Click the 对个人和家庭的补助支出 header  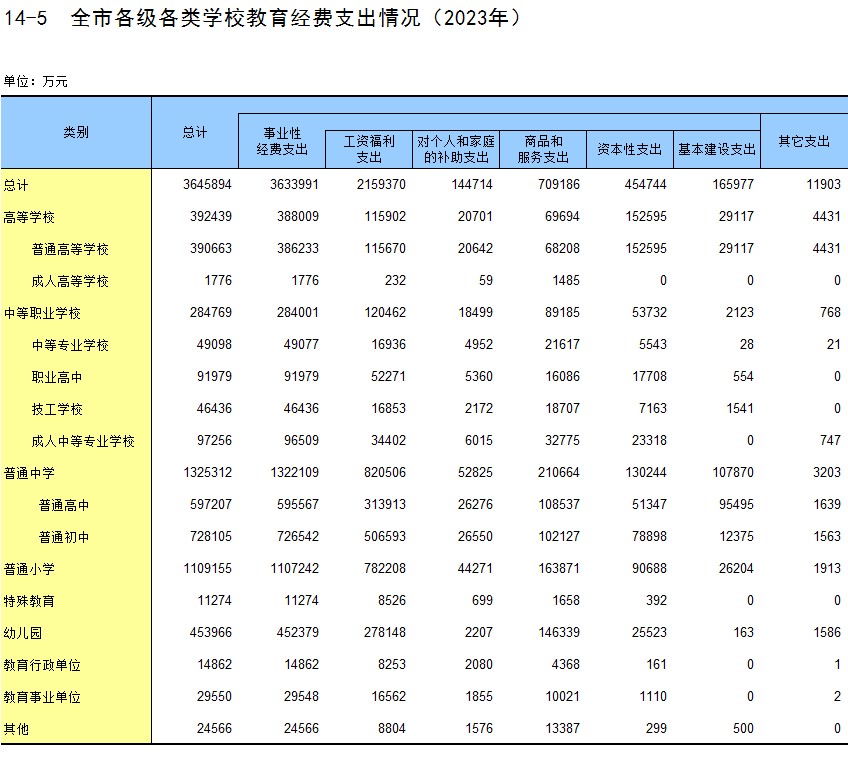[456, 149]
